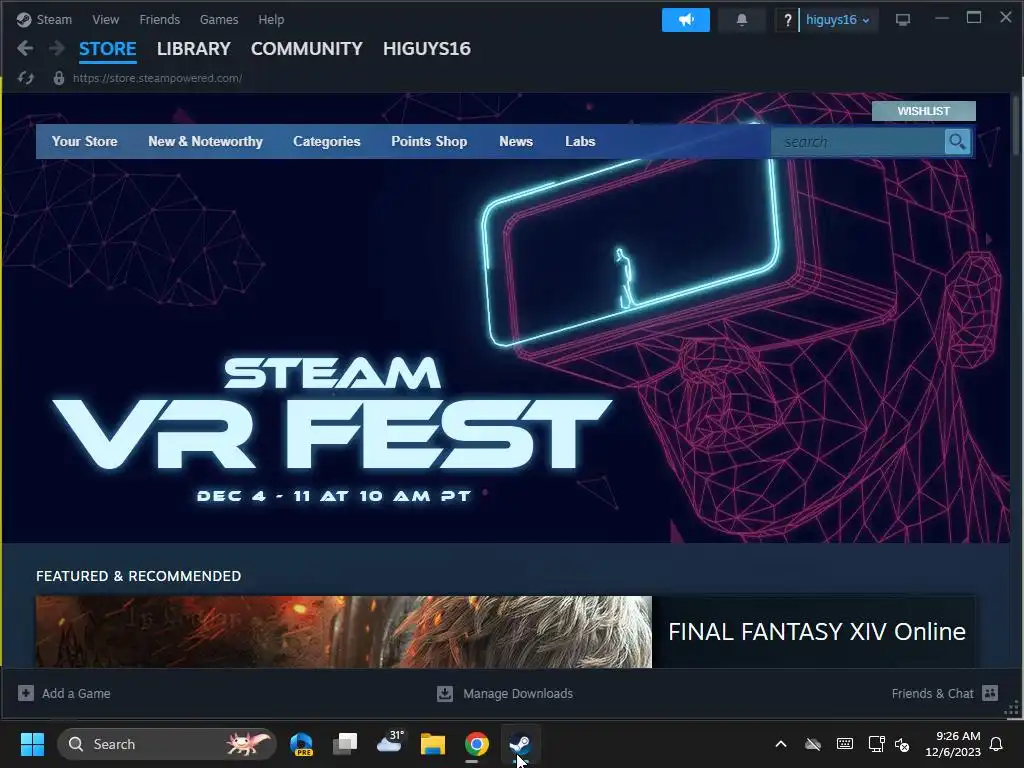Viewport: 1024px width, 768px height.
Task: Select the STORE tab
Action: coord(108,48)
